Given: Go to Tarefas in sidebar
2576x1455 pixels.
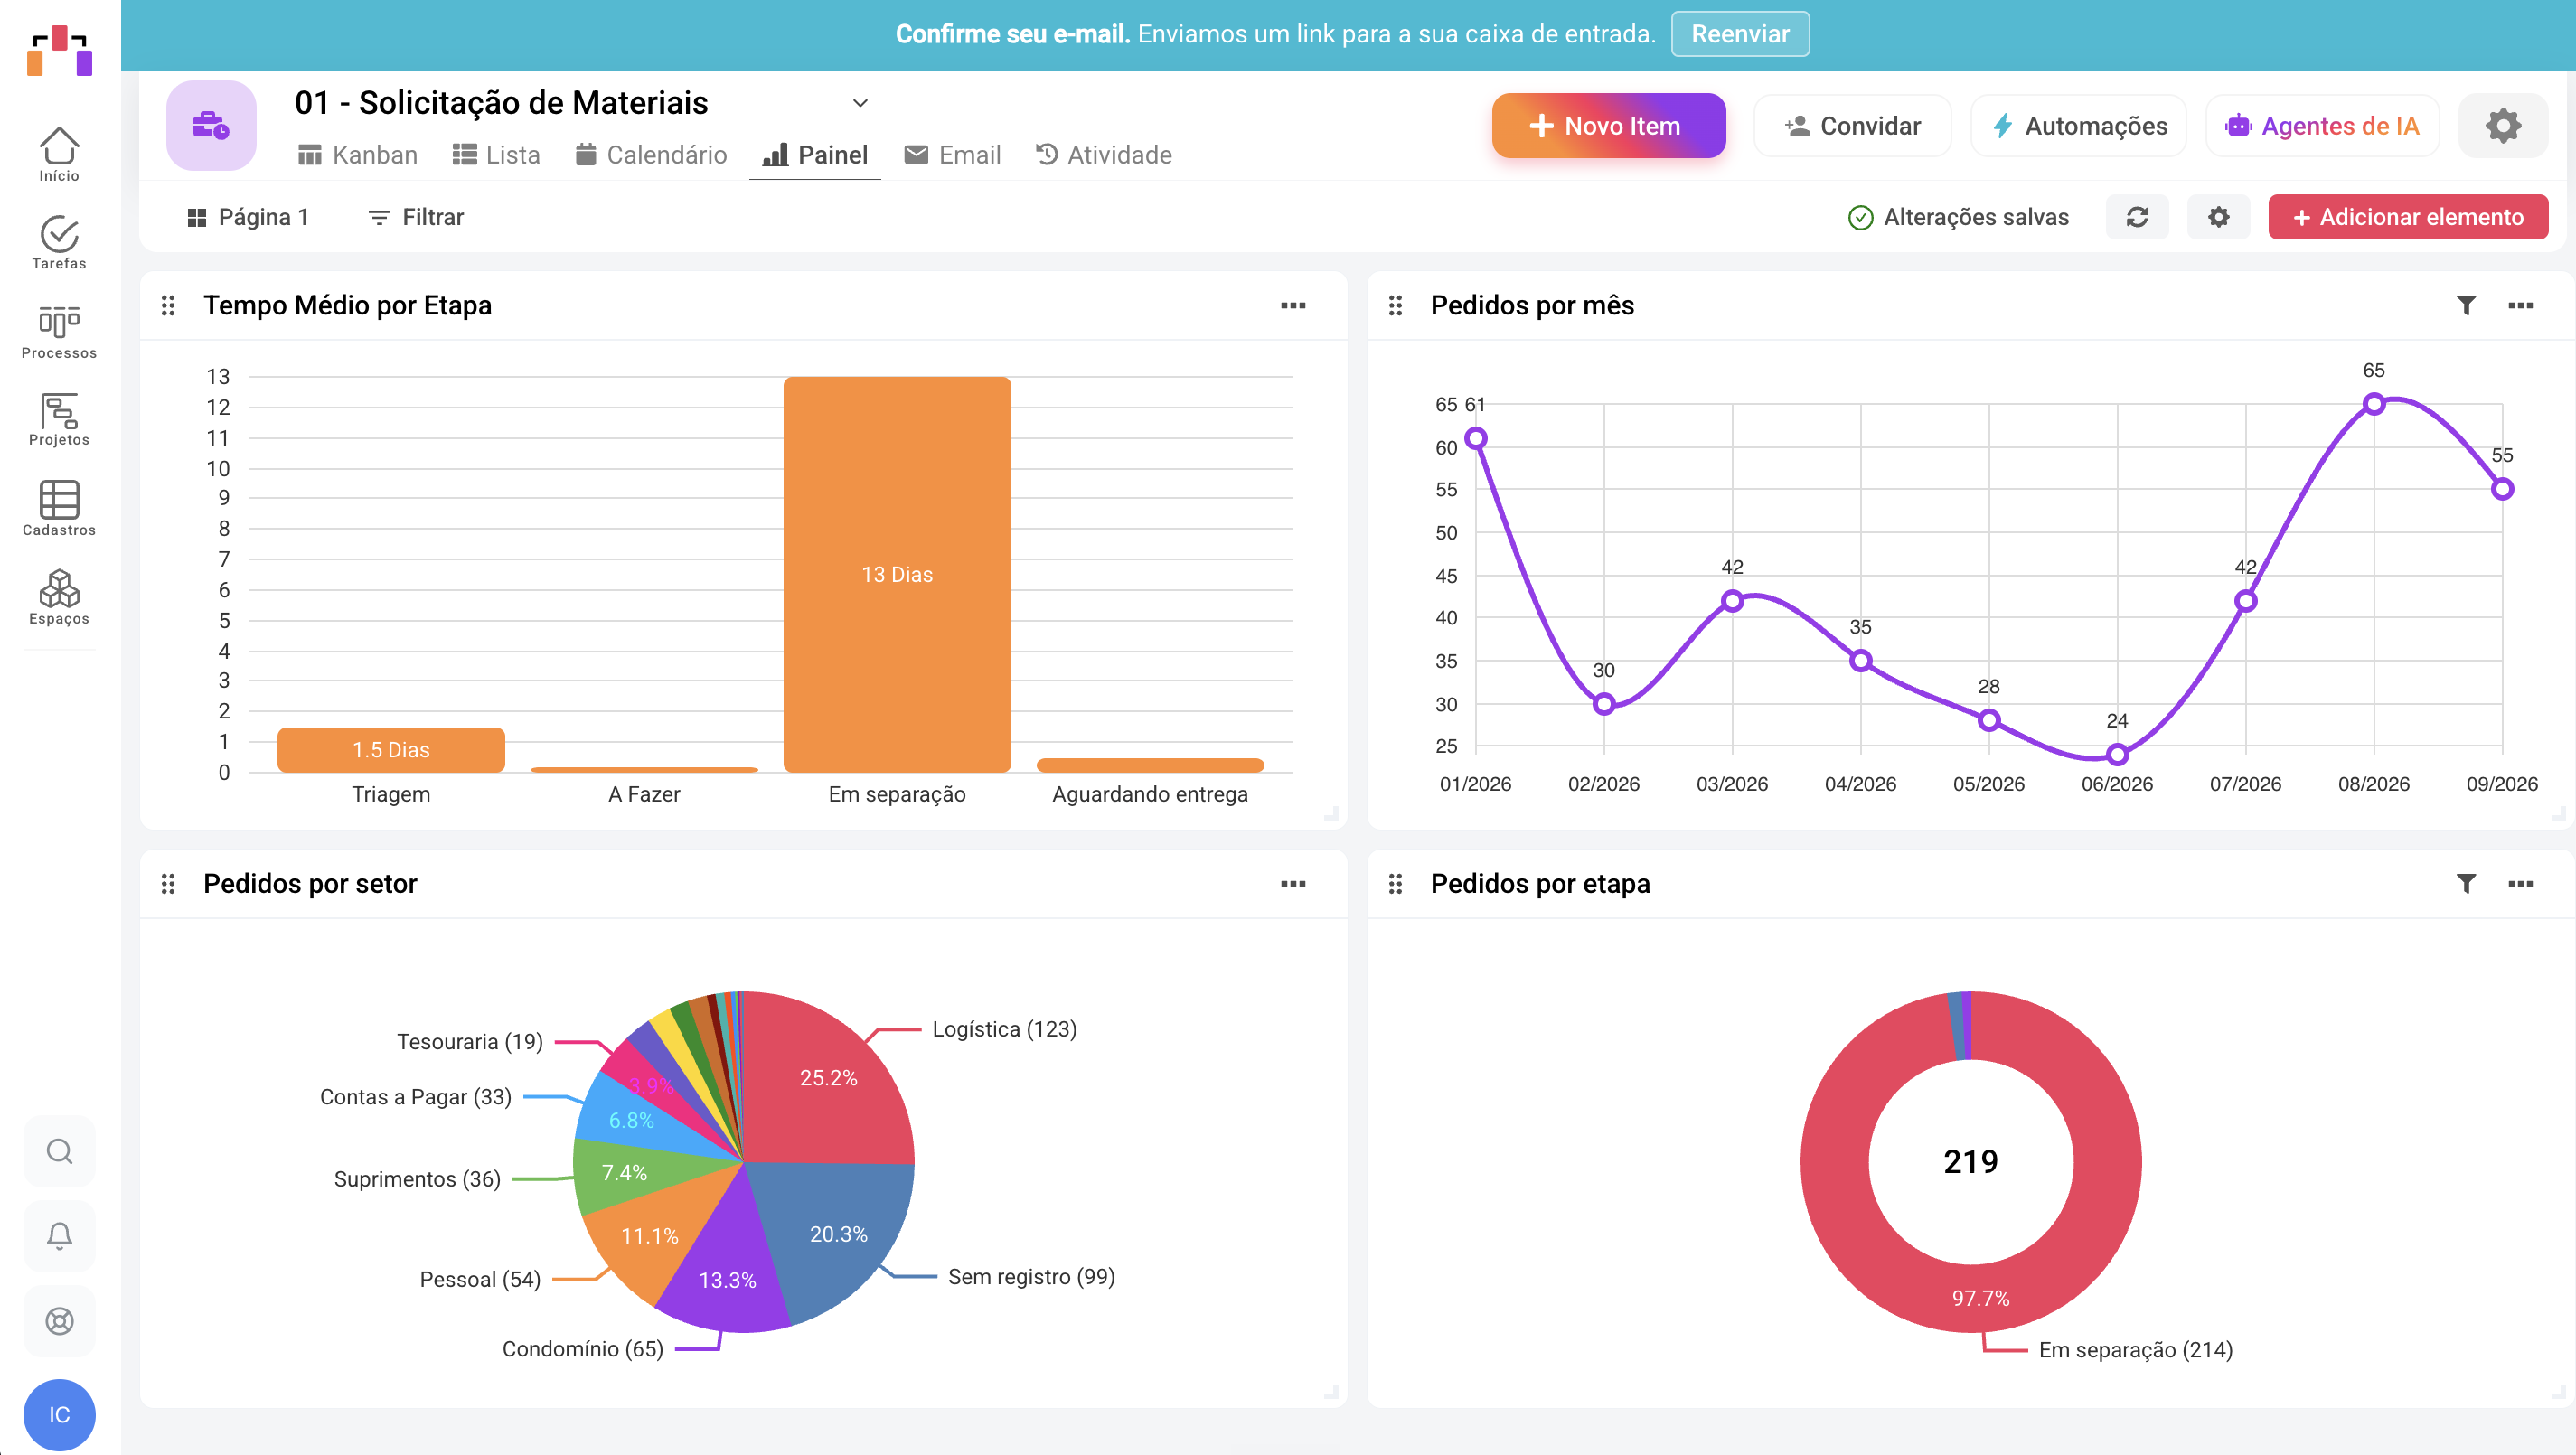Looking at the screenshot, I should click(x=59, y=243).
